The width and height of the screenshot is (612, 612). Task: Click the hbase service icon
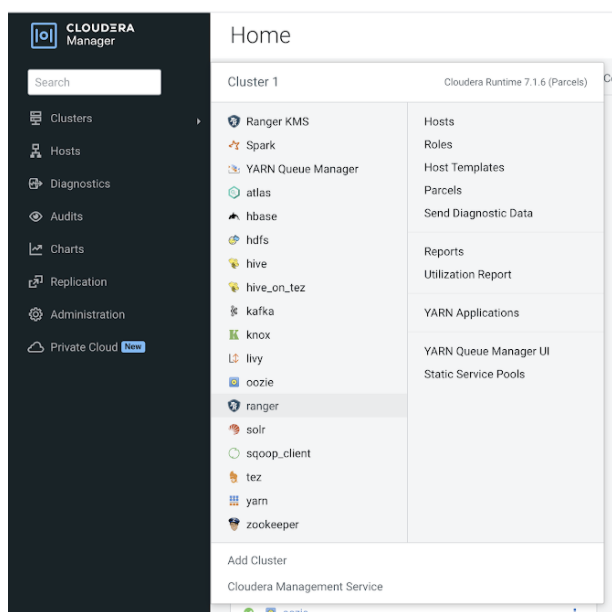[233, 217]
